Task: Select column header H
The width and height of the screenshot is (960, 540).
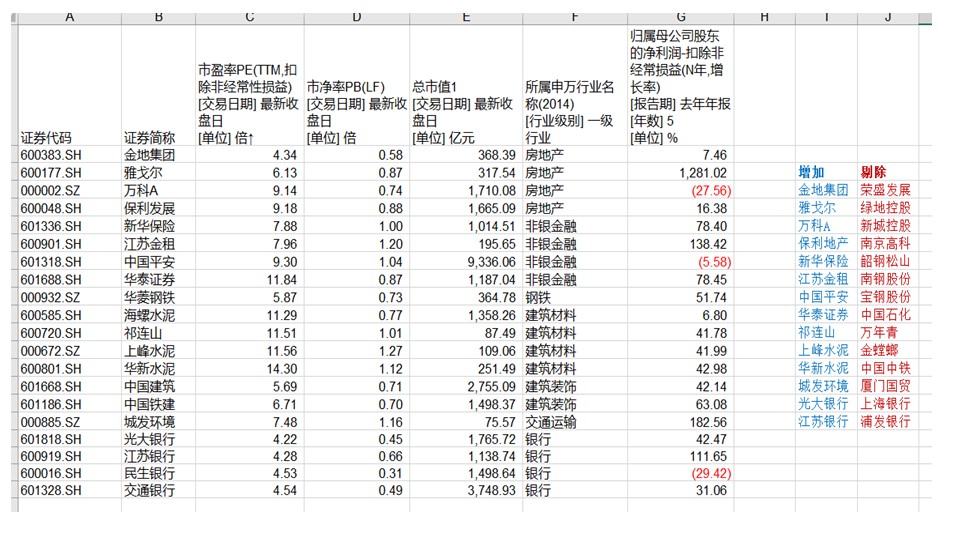Action: click(x=764, y=17)
